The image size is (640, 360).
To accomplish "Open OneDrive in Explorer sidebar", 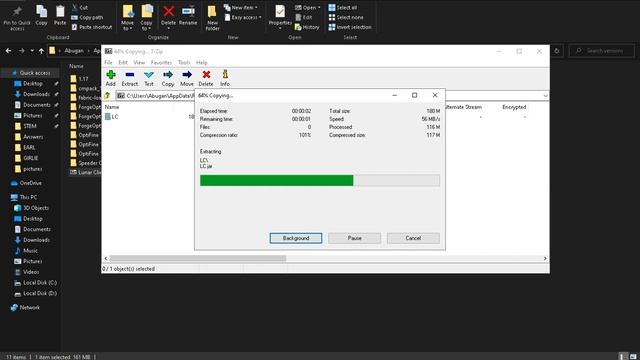I will click(26, 183).
